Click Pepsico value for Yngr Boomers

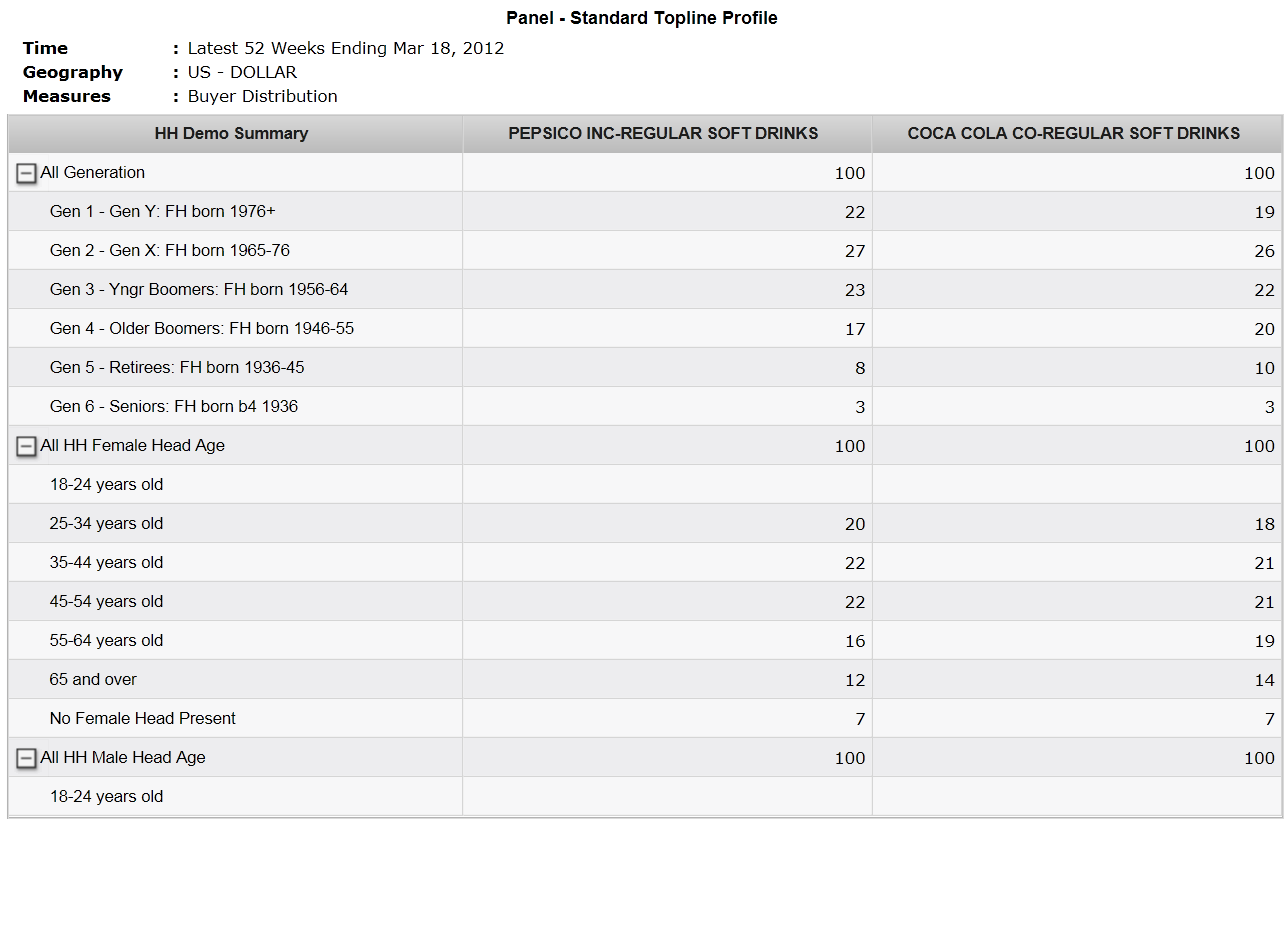click(855, 290)
